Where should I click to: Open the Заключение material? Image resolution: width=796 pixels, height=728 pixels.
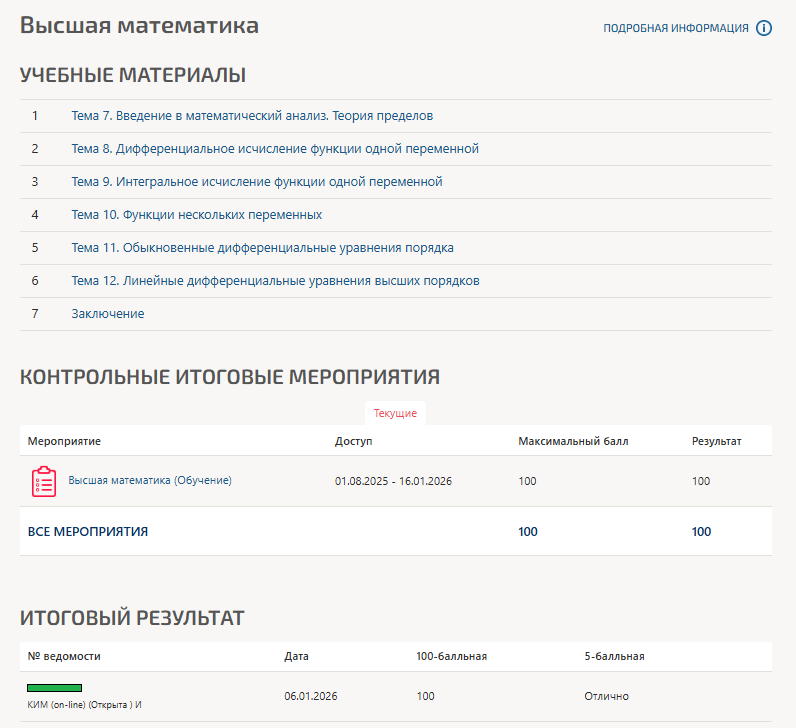click(x=108, y=314)
